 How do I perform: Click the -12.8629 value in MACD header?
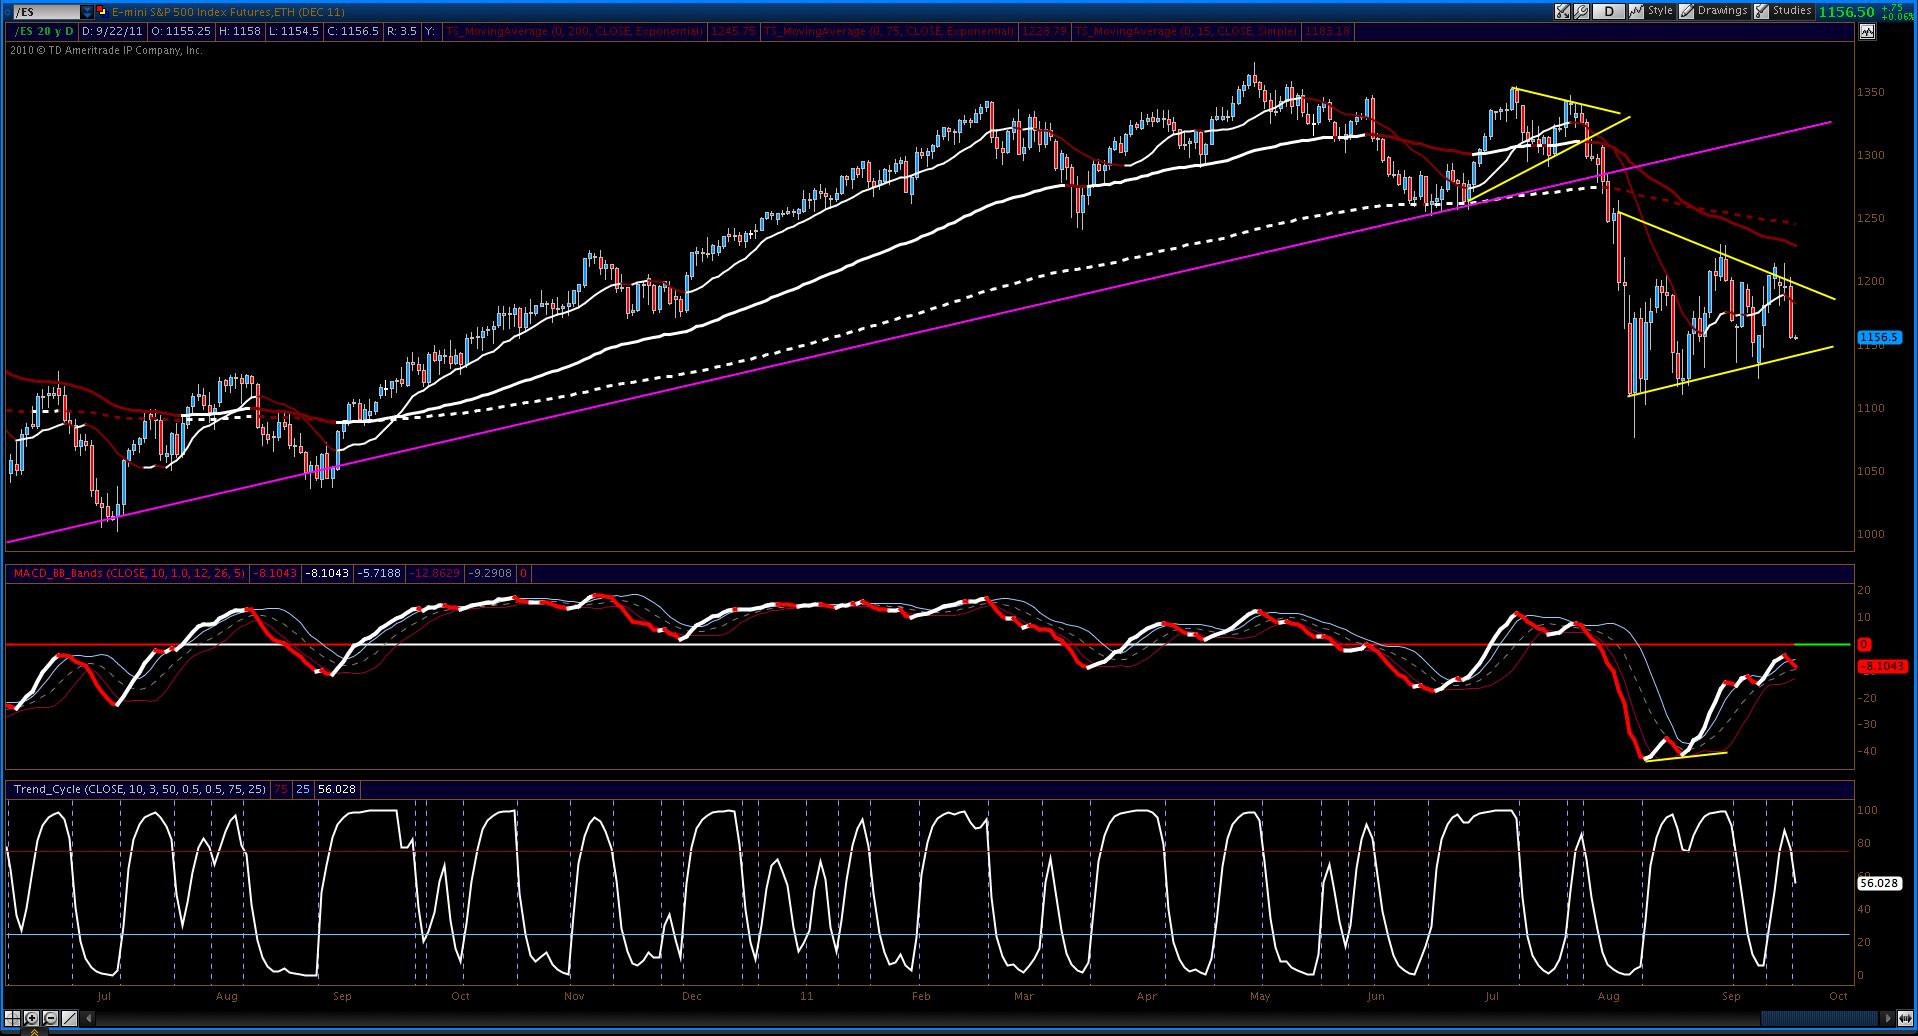pyautogui.click(x=434, y=573)
